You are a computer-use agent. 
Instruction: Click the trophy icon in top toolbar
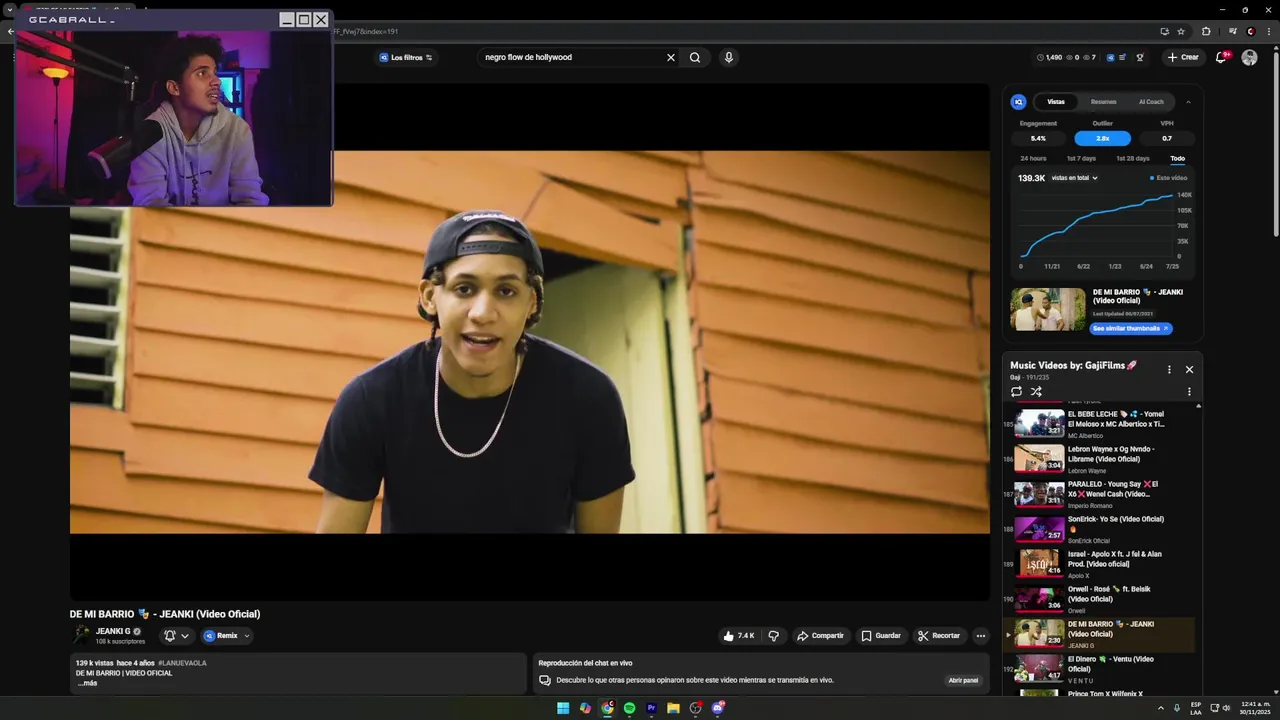[1140, 57]
